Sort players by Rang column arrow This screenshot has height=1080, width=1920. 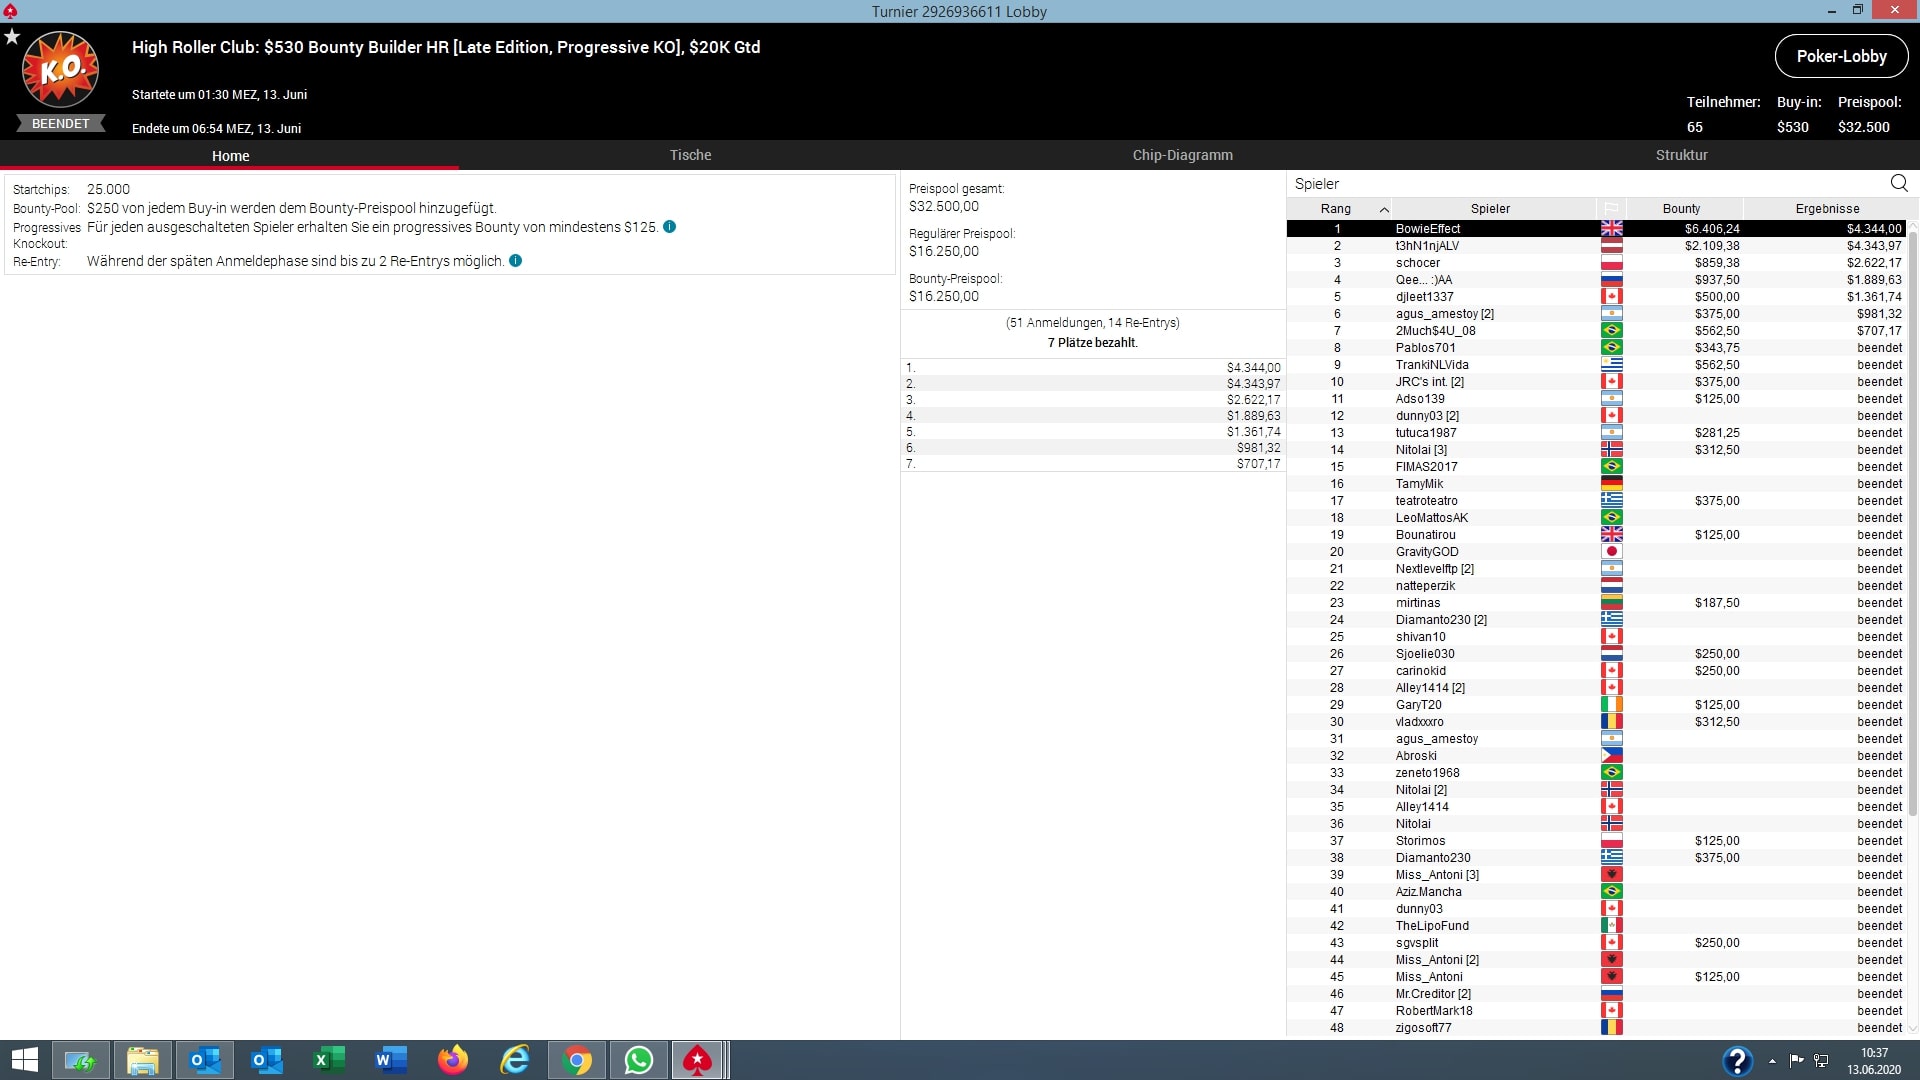1384,209
